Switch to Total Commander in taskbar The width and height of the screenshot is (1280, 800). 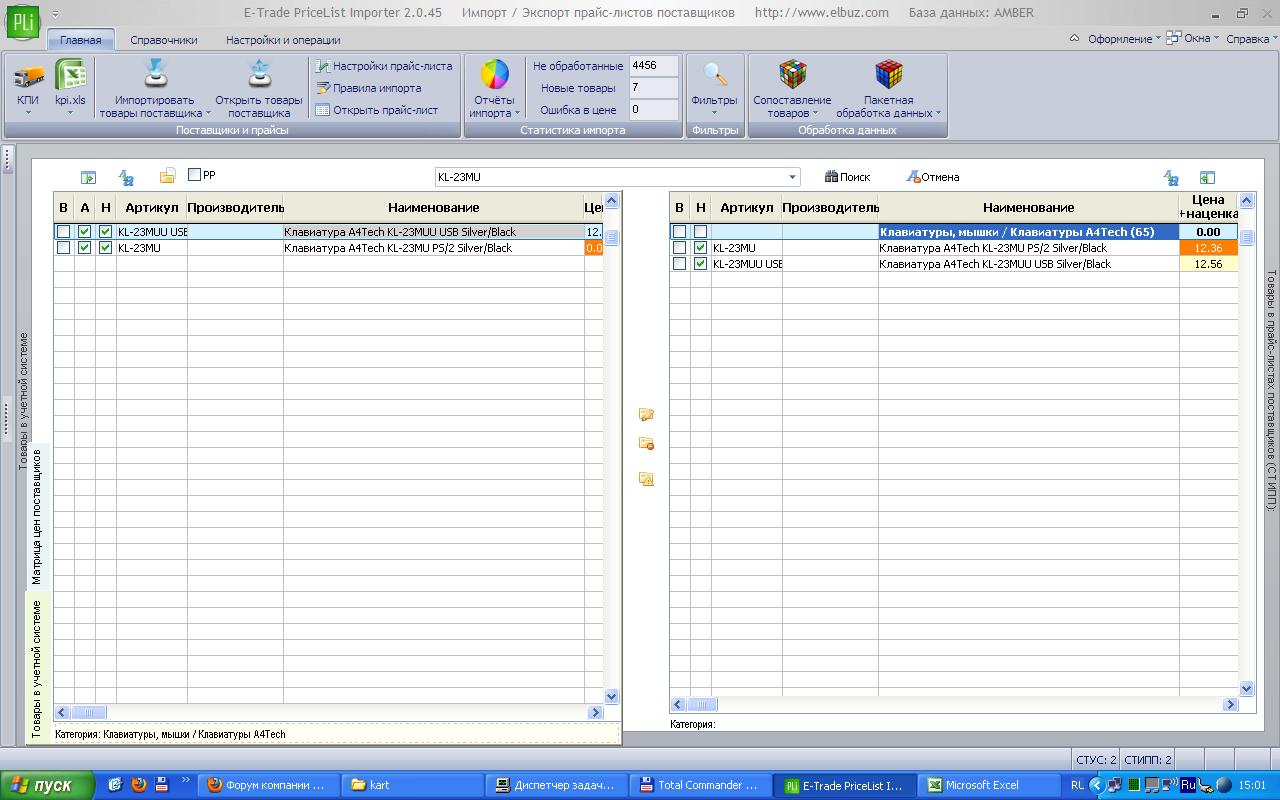pos(703,785)
